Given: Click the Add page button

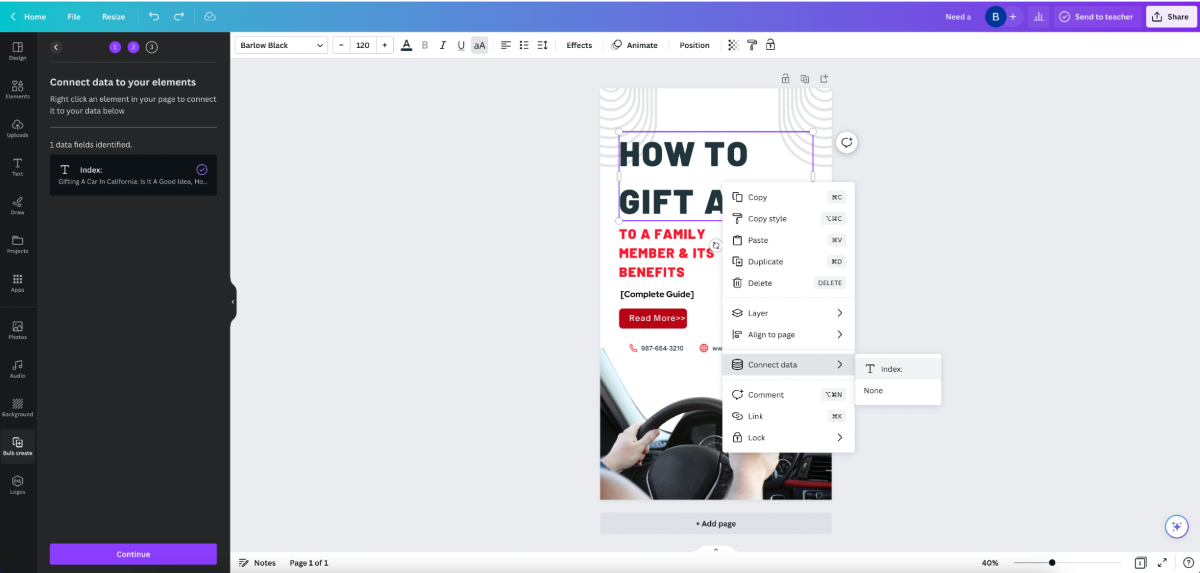Looking at the screenshot, I should click(716, 523).
